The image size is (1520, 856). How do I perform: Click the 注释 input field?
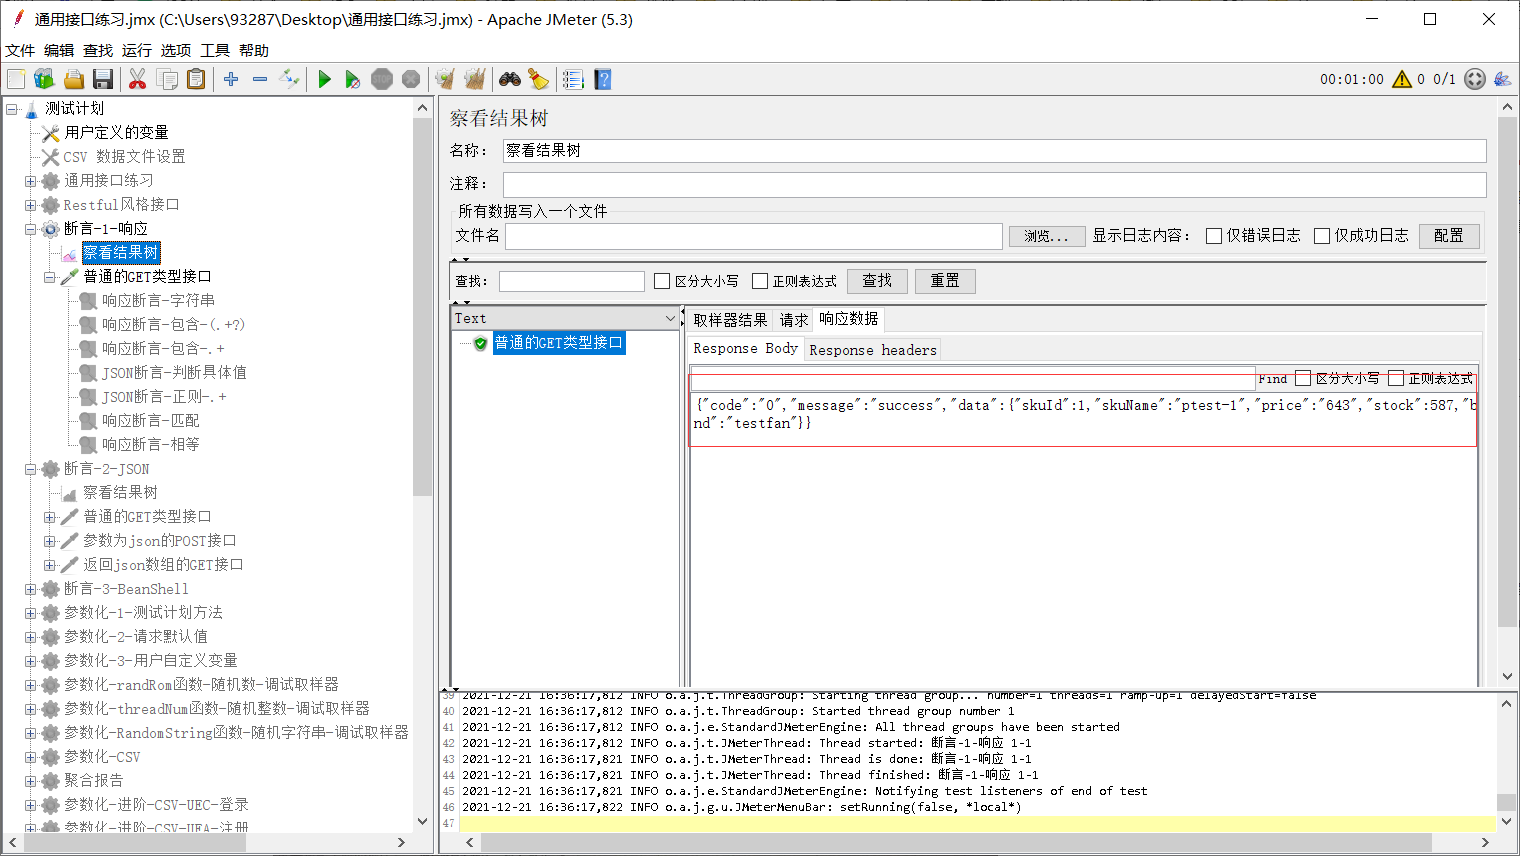point(994,184)
